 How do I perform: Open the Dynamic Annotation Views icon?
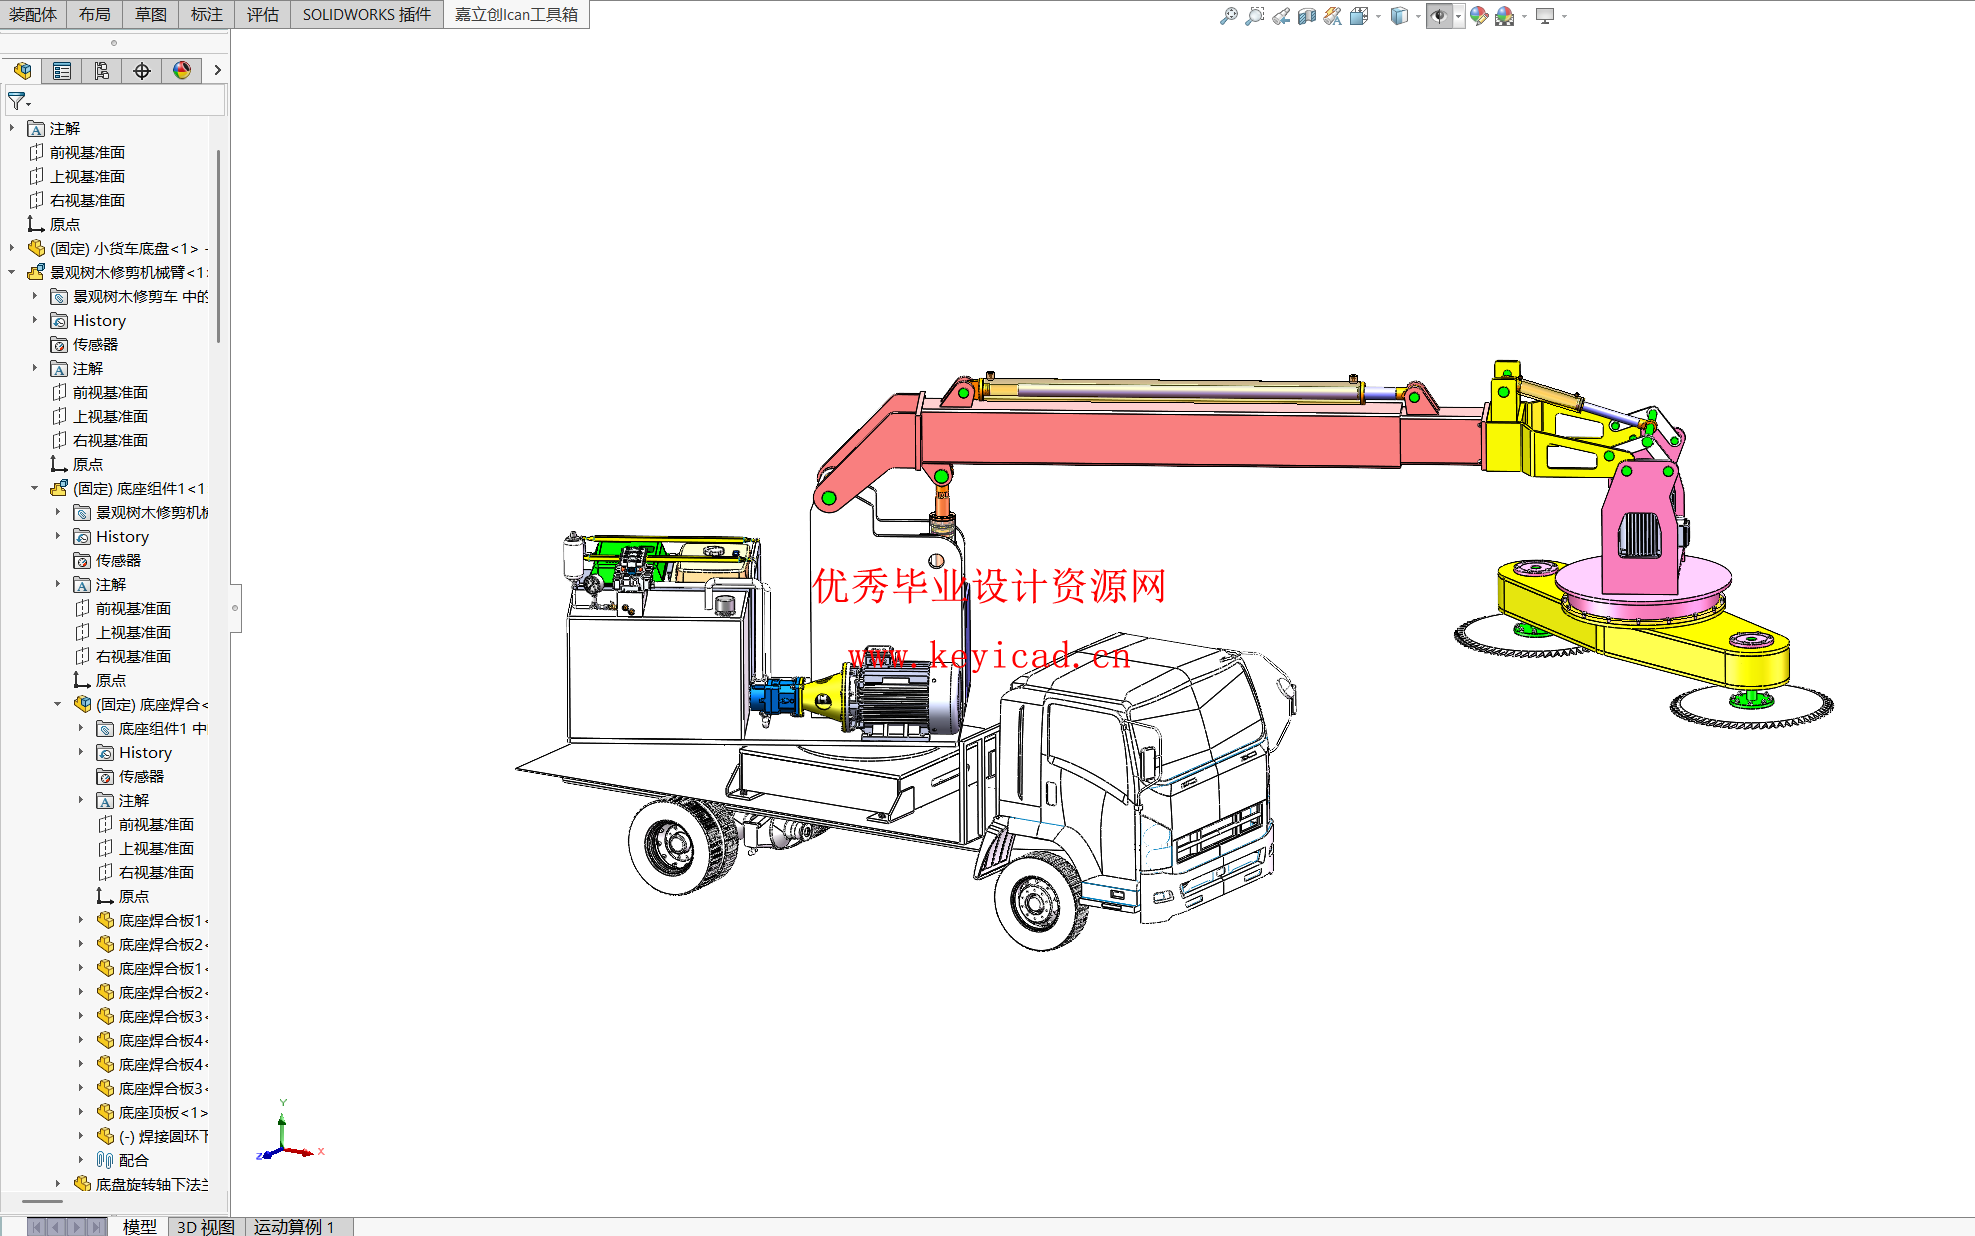coord(1332,16)
